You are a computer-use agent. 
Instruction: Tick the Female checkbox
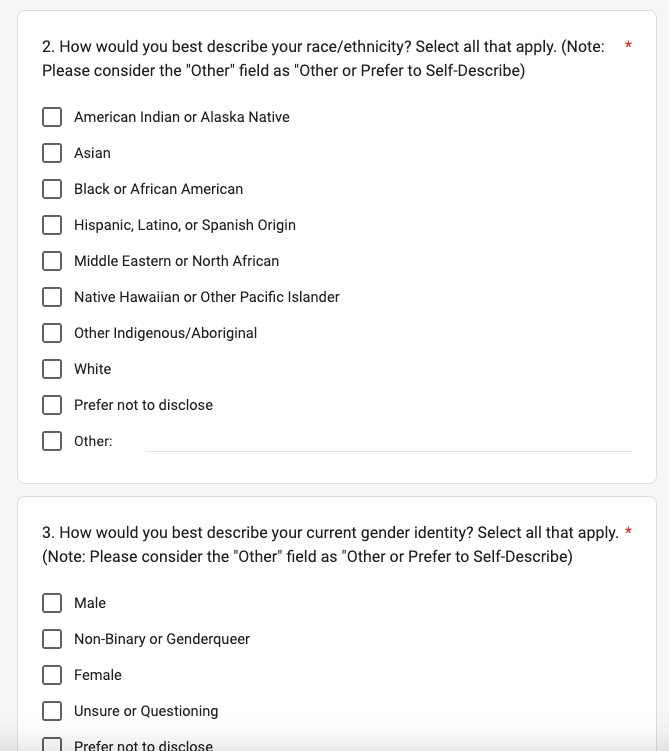click(x=52, y=675)
